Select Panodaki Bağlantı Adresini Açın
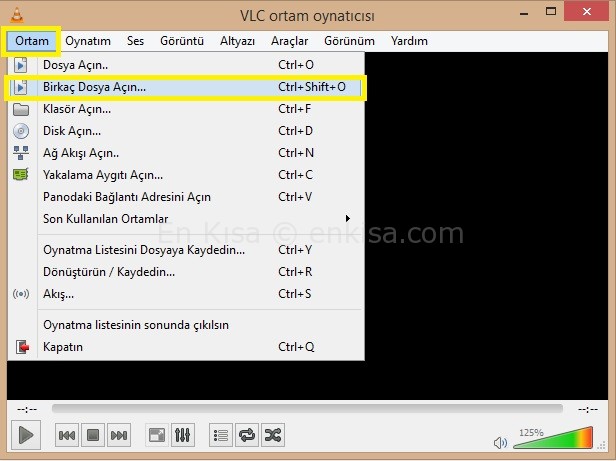Screen dimensions: 616x461 click(185, 197)
